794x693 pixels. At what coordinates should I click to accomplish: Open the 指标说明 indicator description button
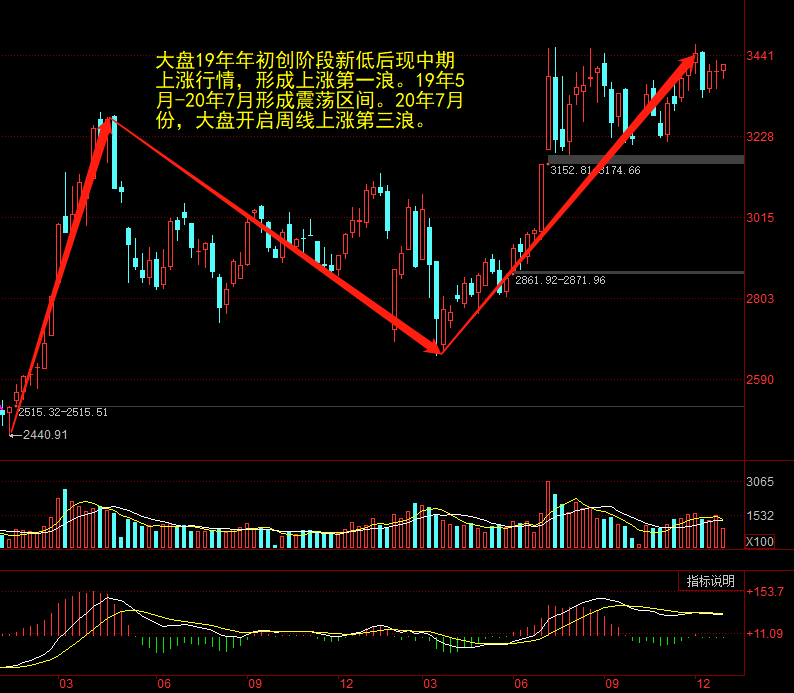pyautogui.click(x=710, y=581)
